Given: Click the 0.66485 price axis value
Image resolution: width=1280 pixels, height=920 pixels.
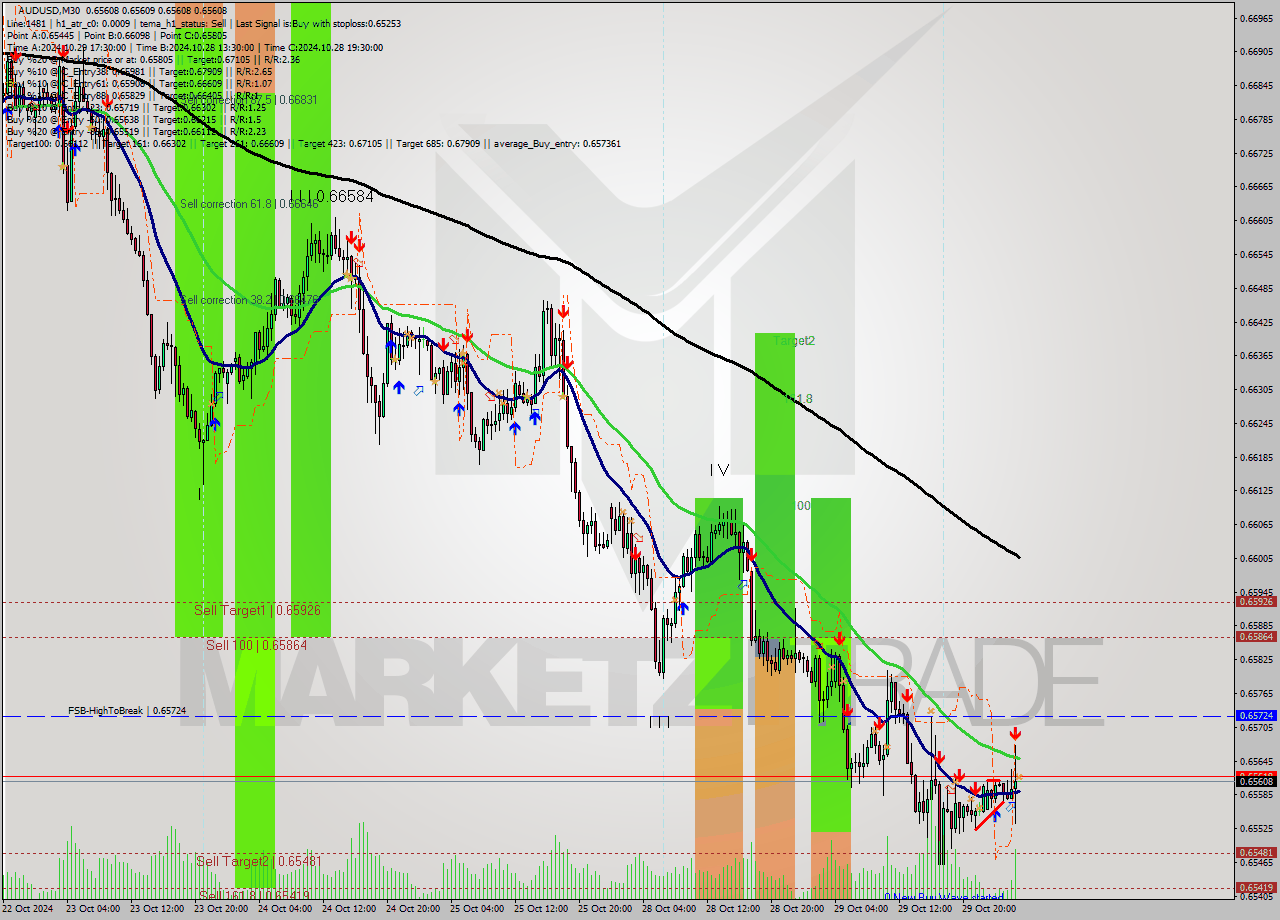Looking at the screenshot, I should coord(1256,289).
